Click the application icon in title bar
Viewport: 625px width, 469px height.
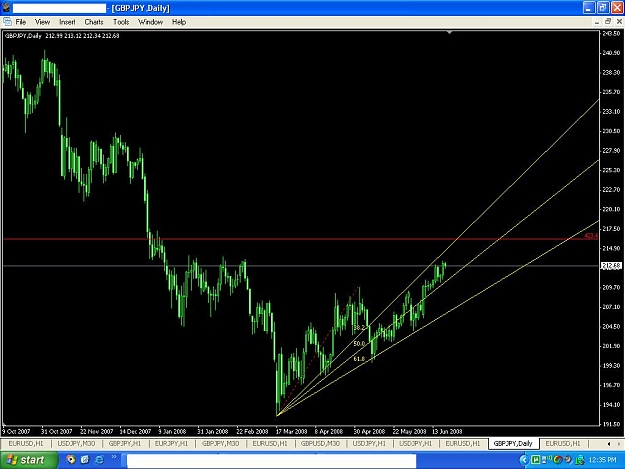point(6,8)
